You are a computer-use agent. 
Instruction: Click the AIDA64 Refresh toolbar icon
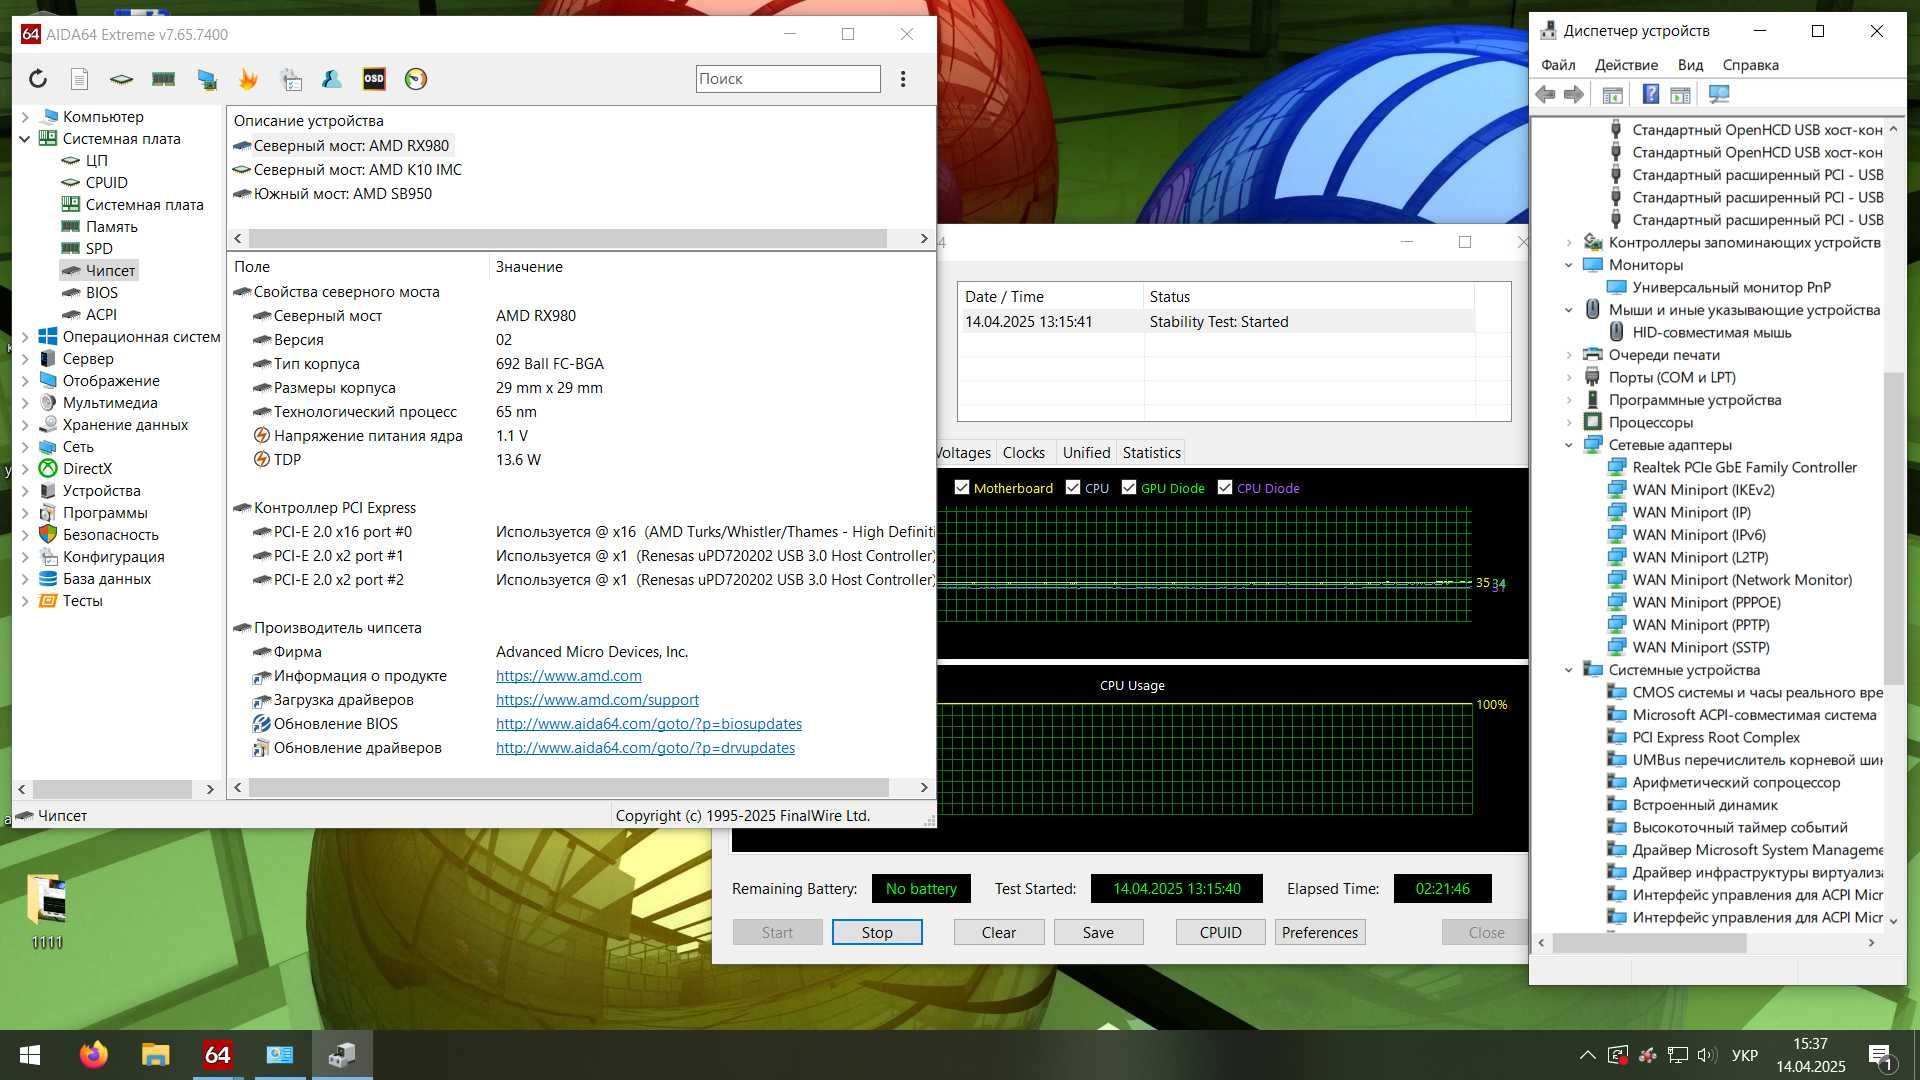(38, 79)
